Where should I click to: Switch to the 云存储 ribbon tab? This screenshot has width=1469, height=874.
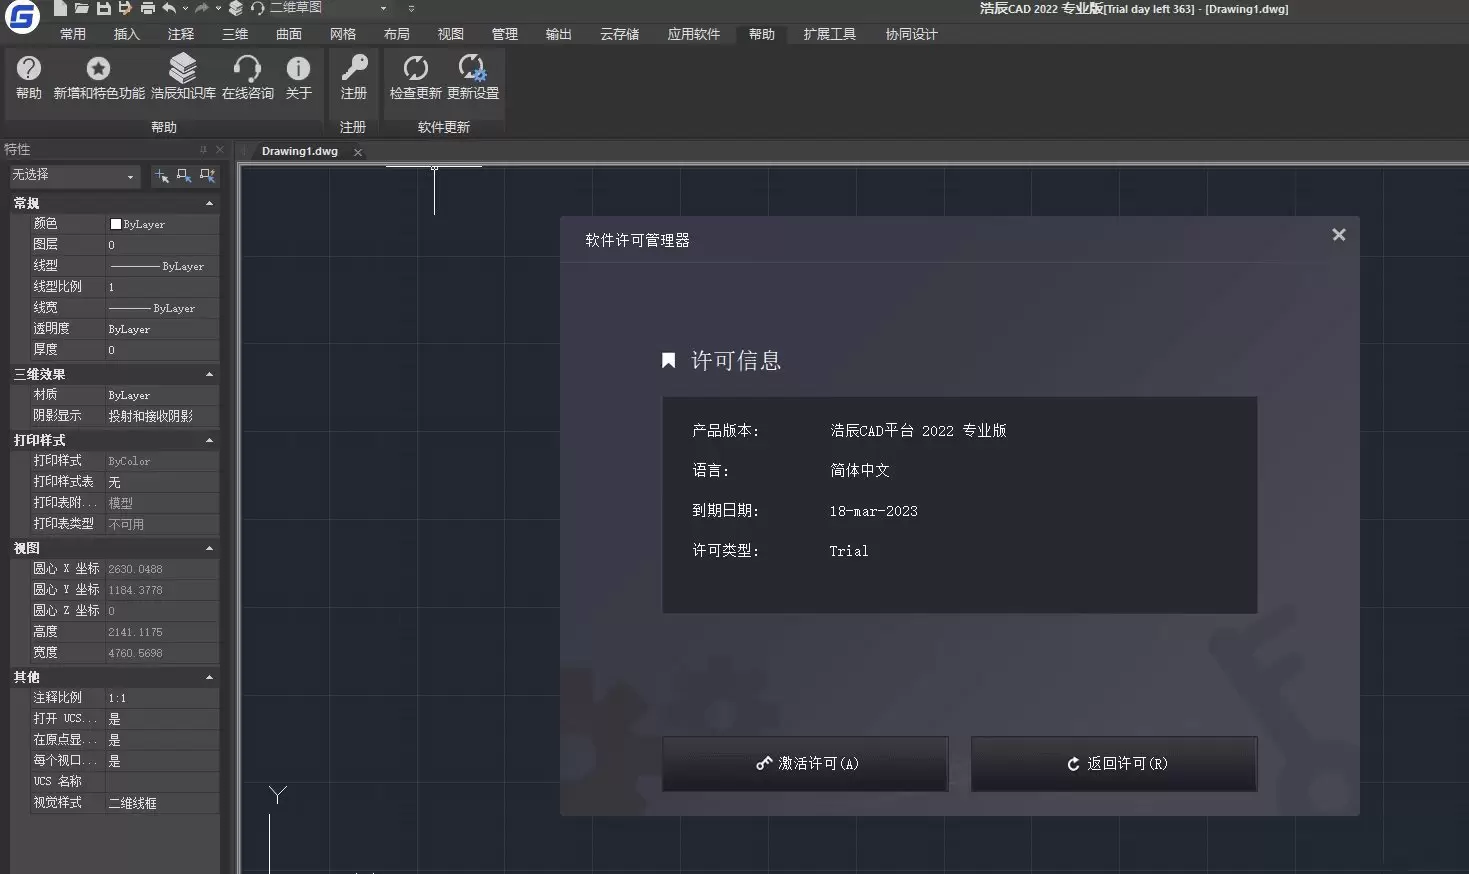[619, 34]
